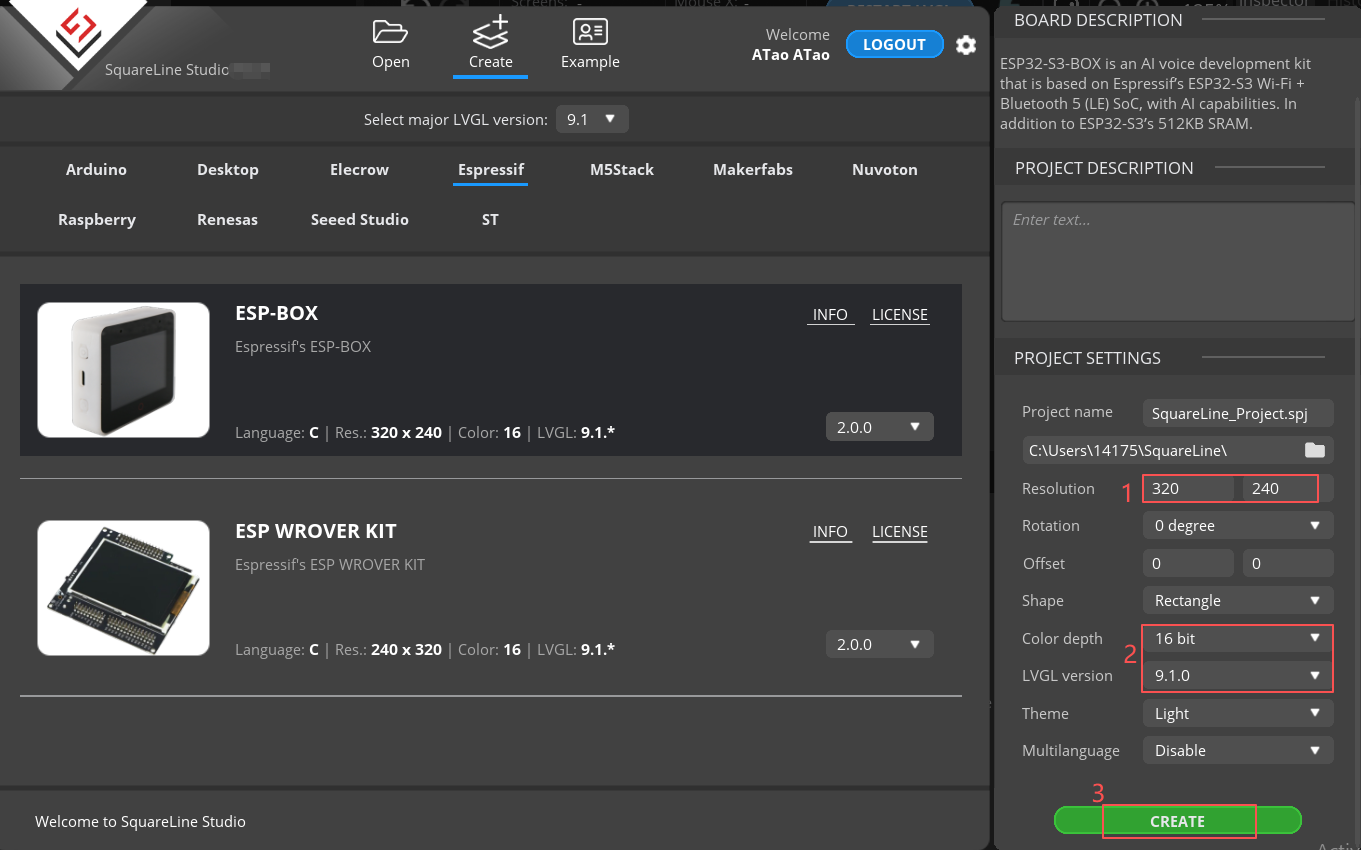Switch to the Desktop board category
The width and height of the screenshot is (1361, 850).
228,170
